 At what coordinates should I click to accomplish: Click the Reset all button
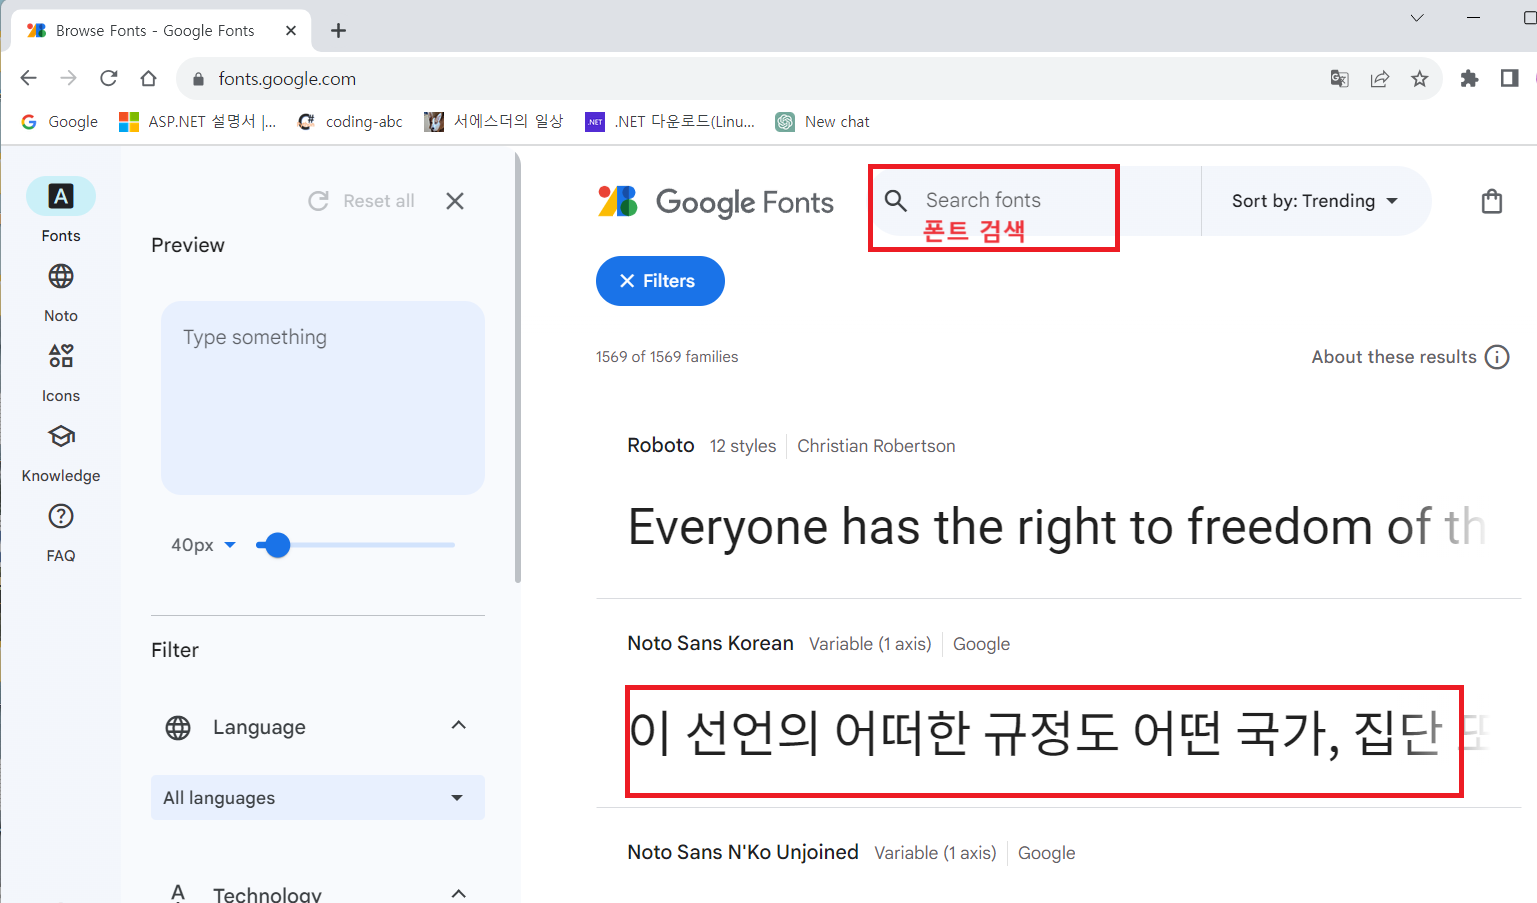[362, 201]
